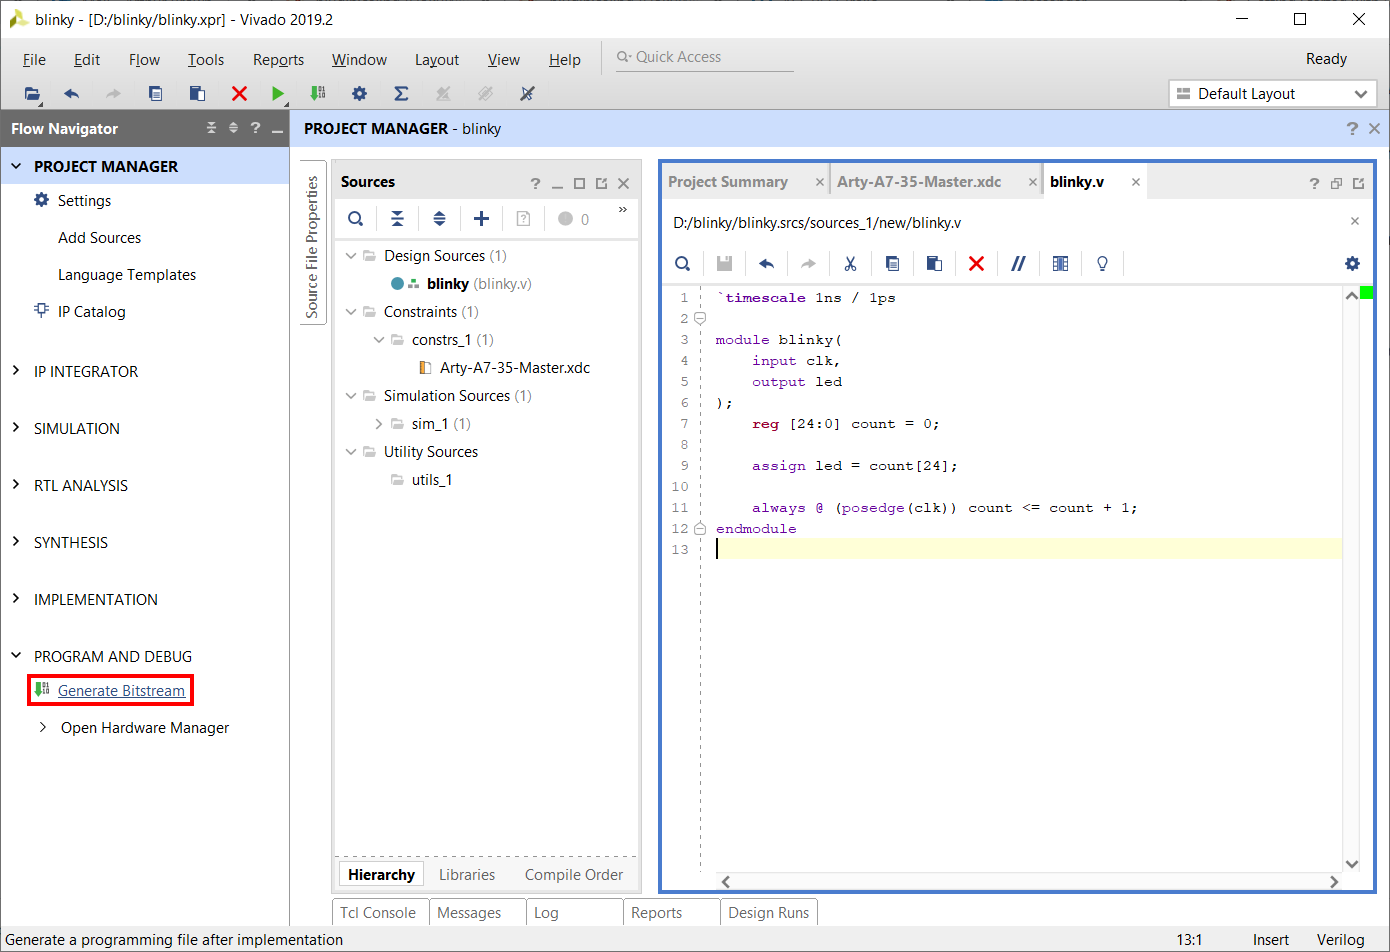Click the Generate Bitstream icon in main toolbar
Screen dimensions: 1390x952
coord(318,93)
